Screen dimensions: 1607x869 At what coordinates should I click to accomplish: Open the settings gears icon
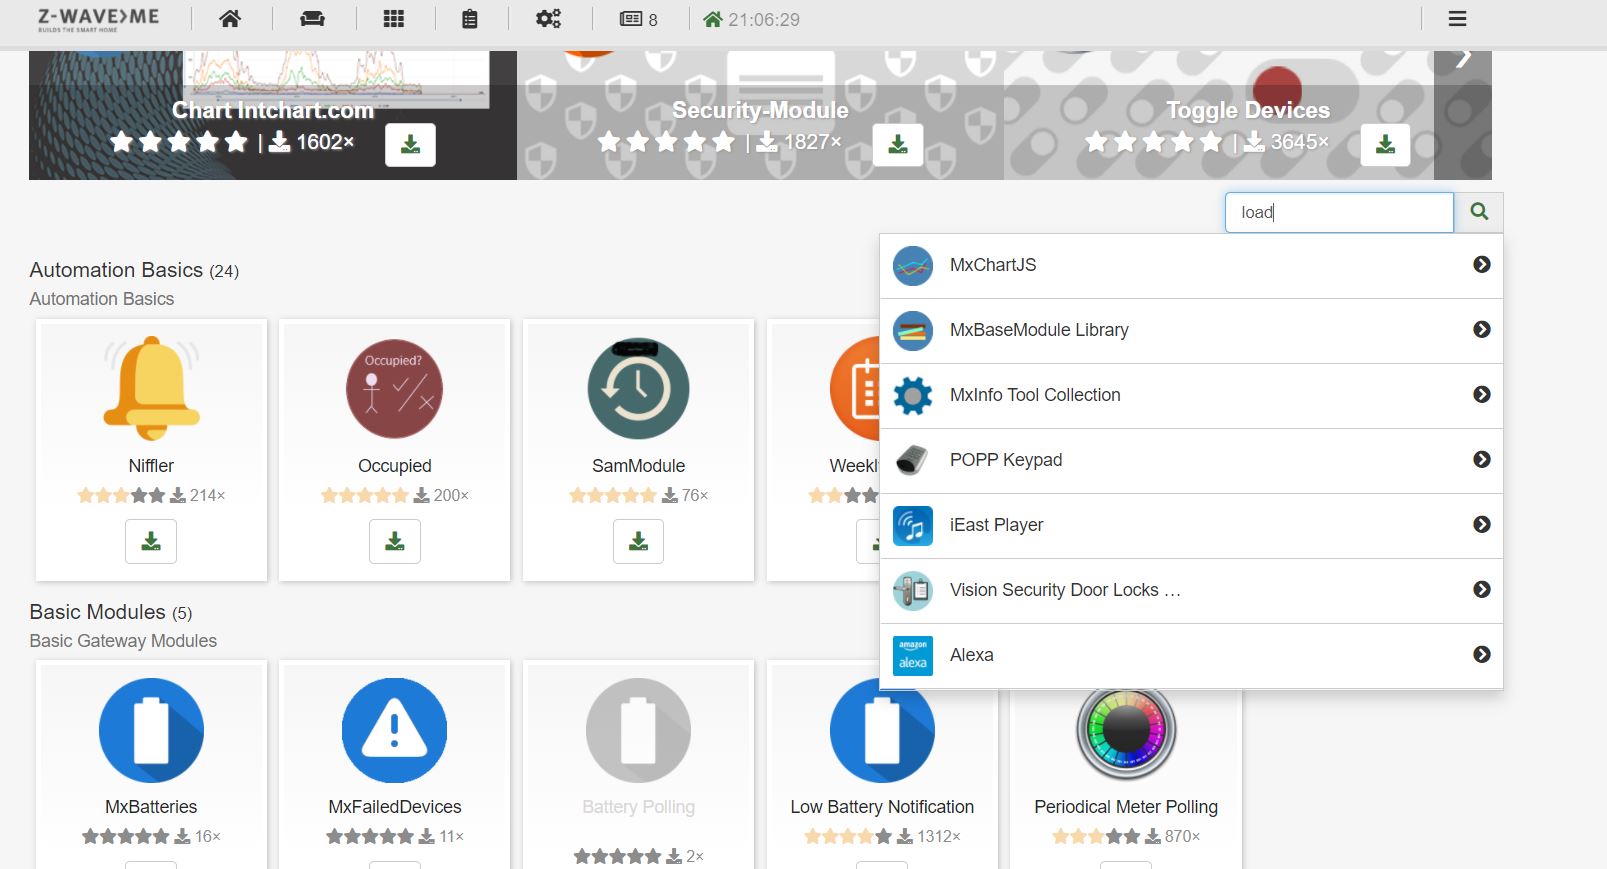[x=548, y=19]
